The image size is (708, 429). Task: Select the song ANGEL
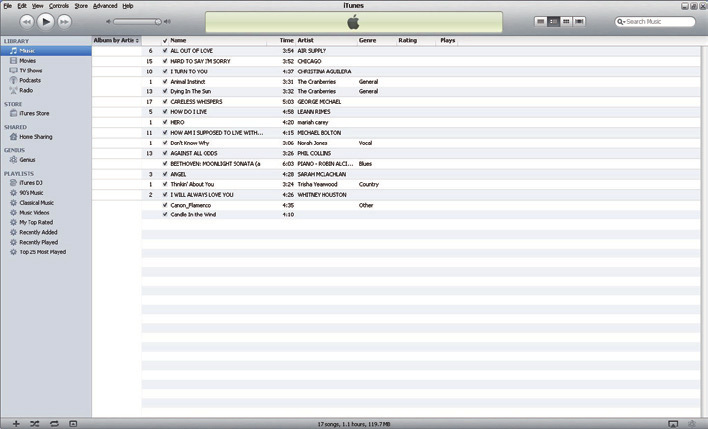tap(178, 174)
